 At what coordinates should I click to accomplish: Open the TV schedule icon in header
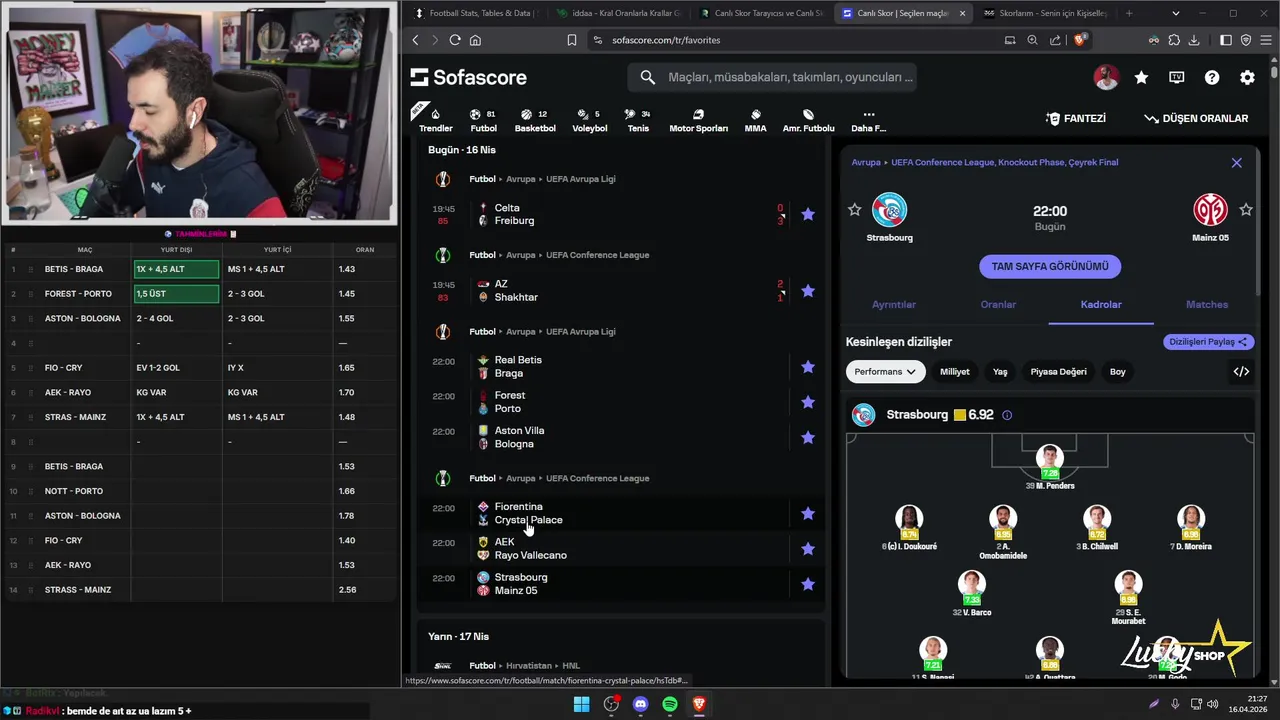pos(1177,77)
